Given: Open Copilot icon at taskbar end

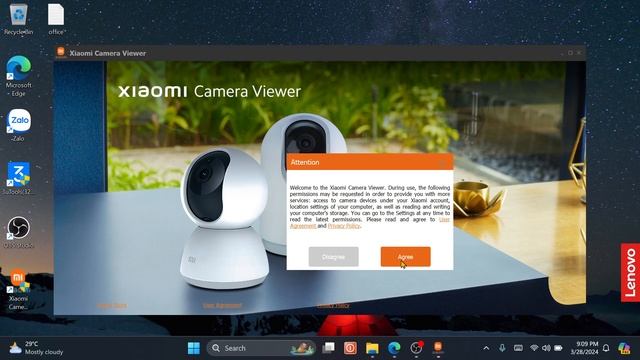Looking at the screenshot, I should click(x=624, y=348).
